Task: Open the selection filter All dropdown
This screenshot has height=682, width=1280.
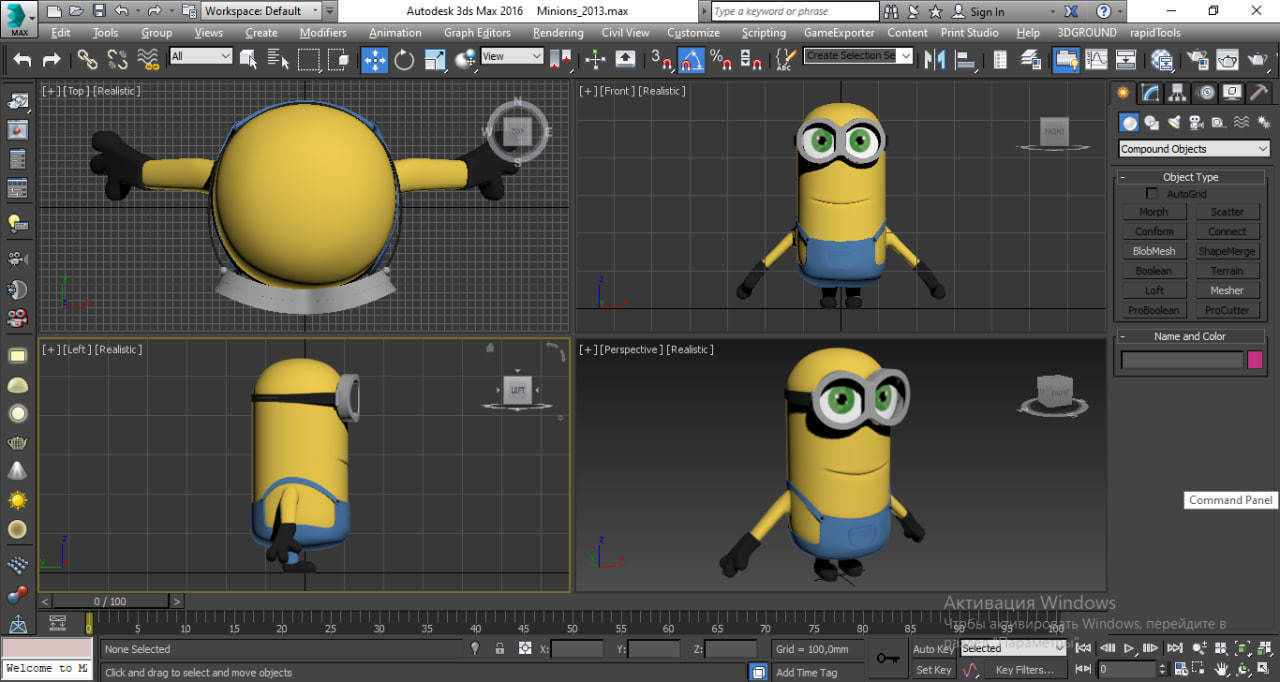Action: tap(201, 56)
